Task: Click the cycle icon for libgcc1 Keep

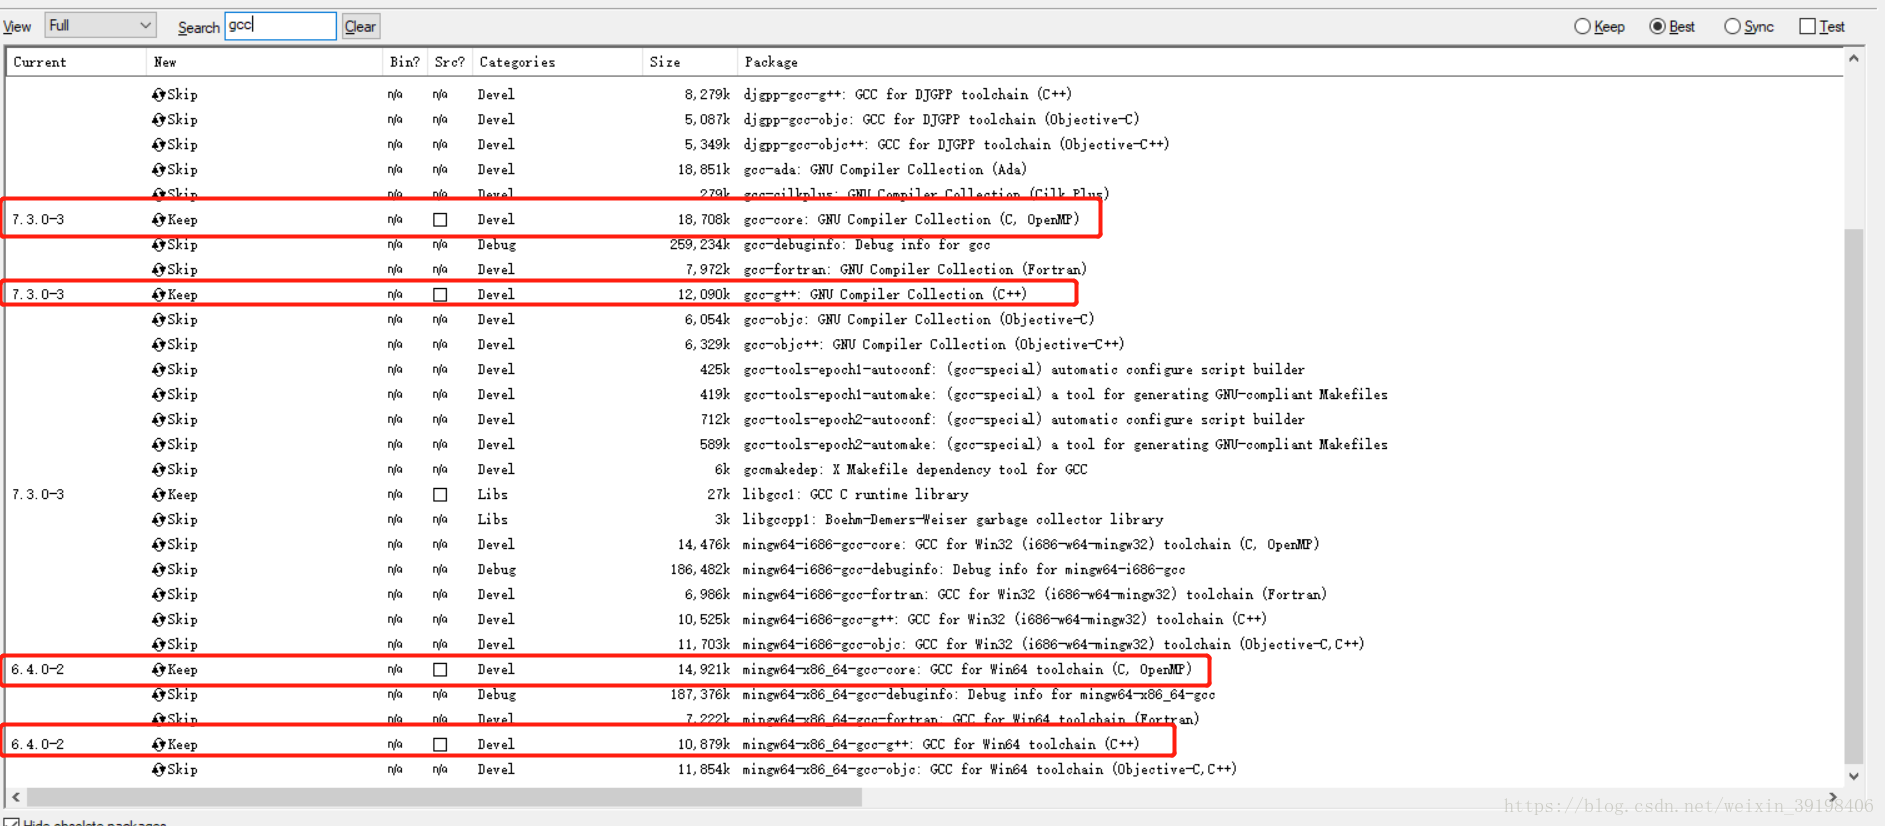Action: (158, 494)
